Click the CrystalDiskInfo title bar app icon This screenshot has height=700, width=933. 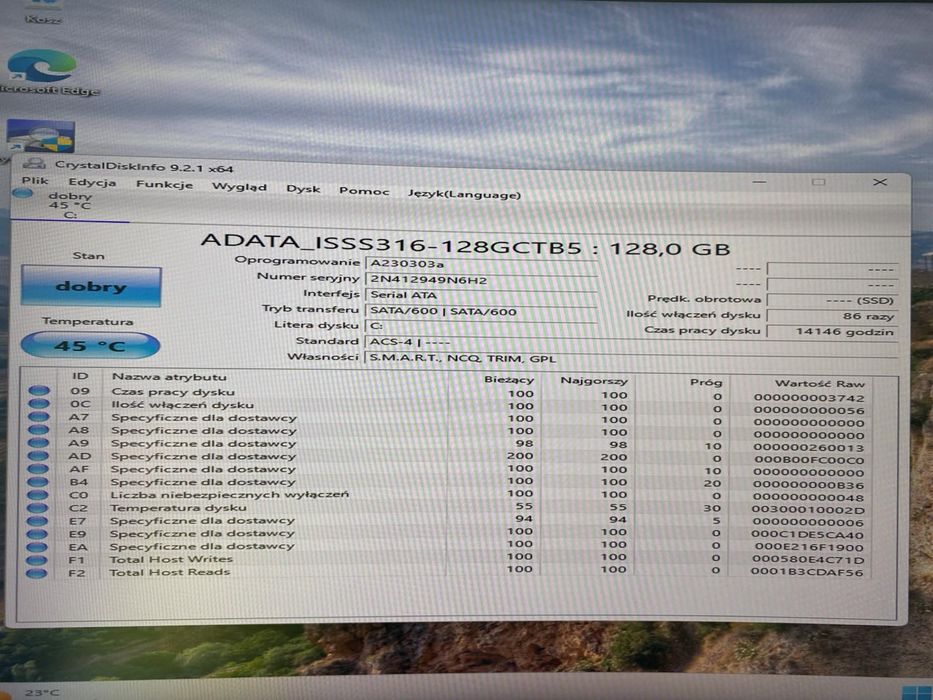(x=35, y=164)
